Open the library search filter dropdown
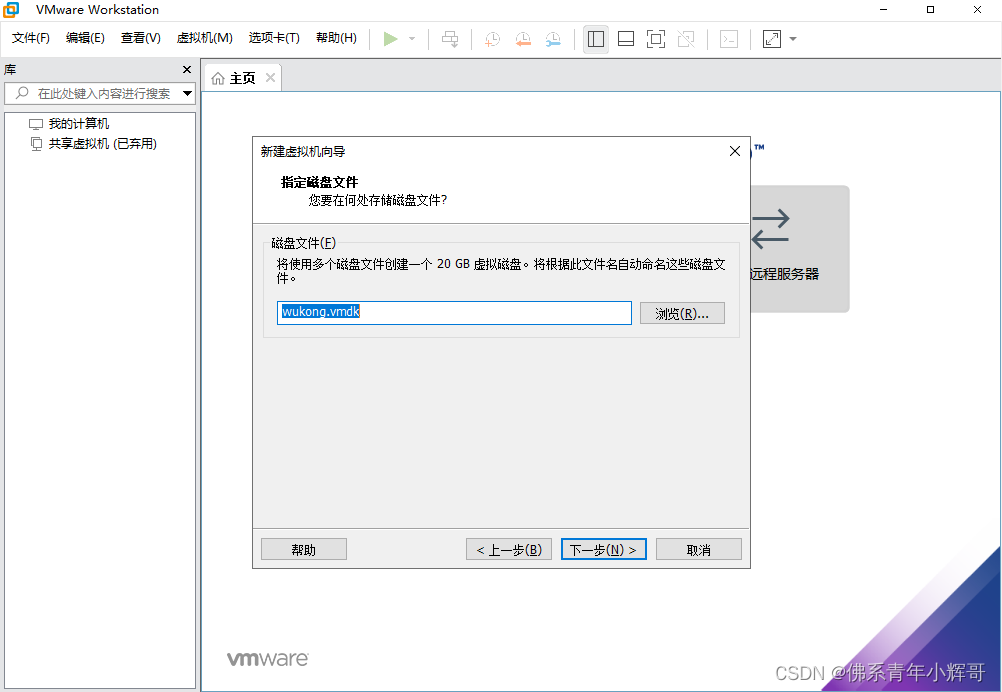This screenshot has width=1002, height=692. 187,93
